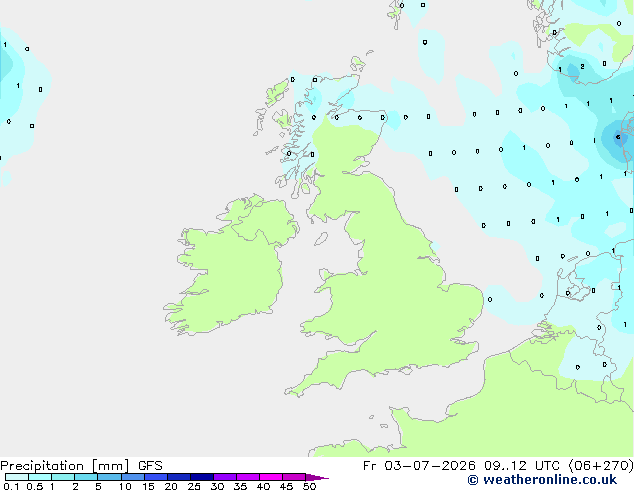Click the 'Precipitation [mm]' title text
The image size is (634, 490).
(65, 466)
